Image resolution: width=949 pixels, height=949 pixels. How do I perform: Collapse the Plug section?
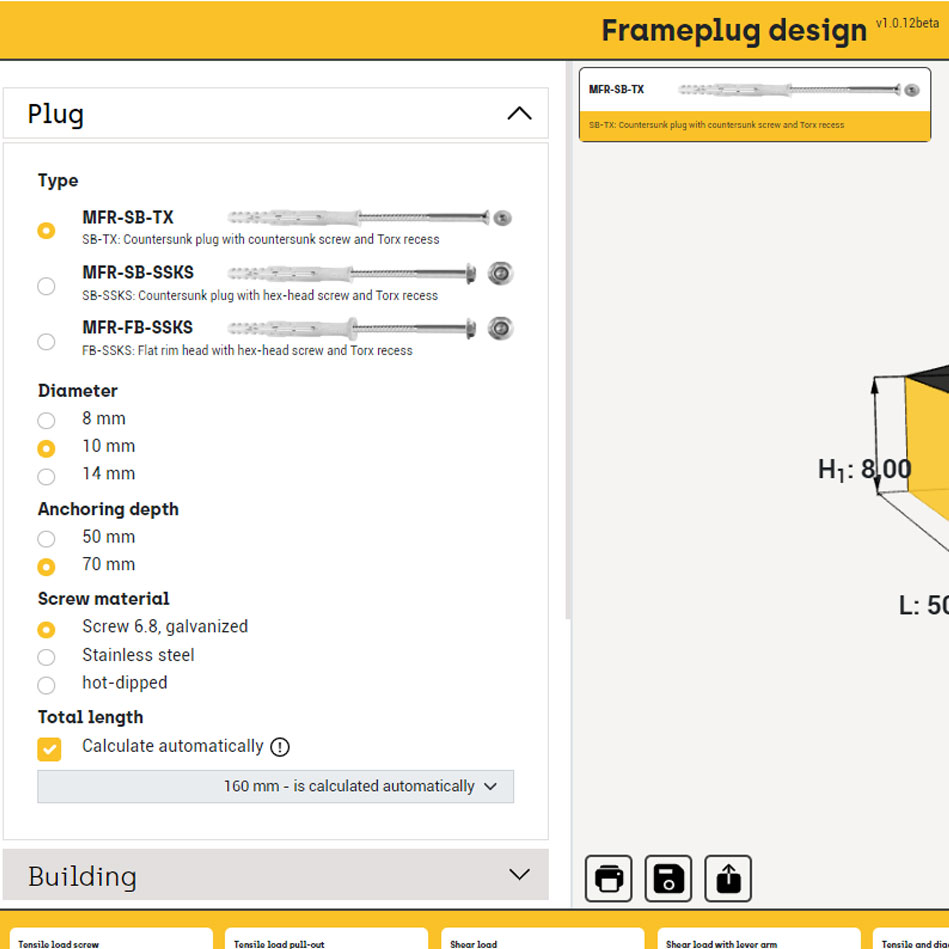click(x=519, y=113)
